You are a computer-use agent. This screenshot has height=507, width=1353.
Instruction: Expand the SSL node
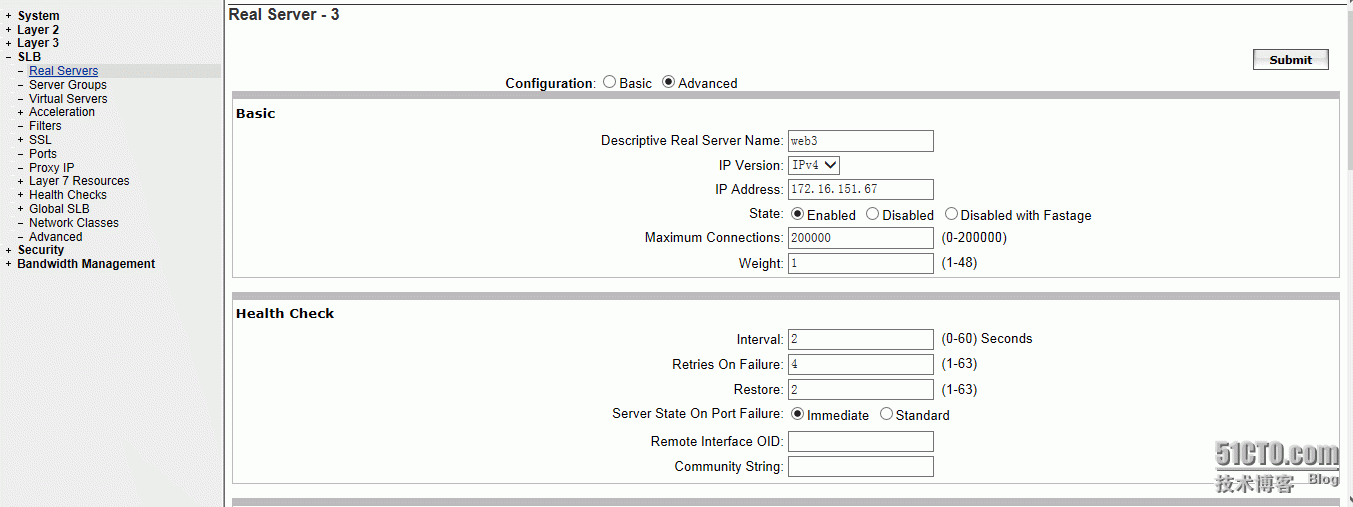click(21, 140)
